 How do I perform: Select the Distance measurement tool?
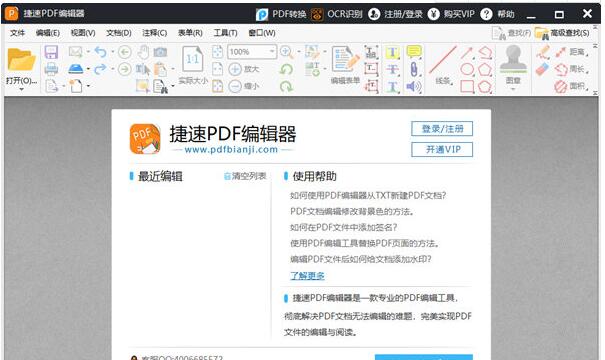[x=571, y=52]
